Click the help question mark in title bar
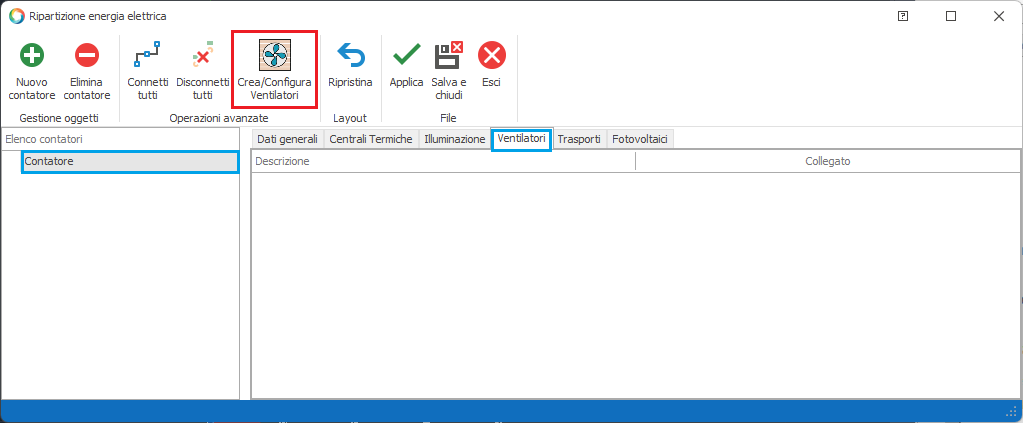This screenshot has height=423, width=1025. point(903,16)
